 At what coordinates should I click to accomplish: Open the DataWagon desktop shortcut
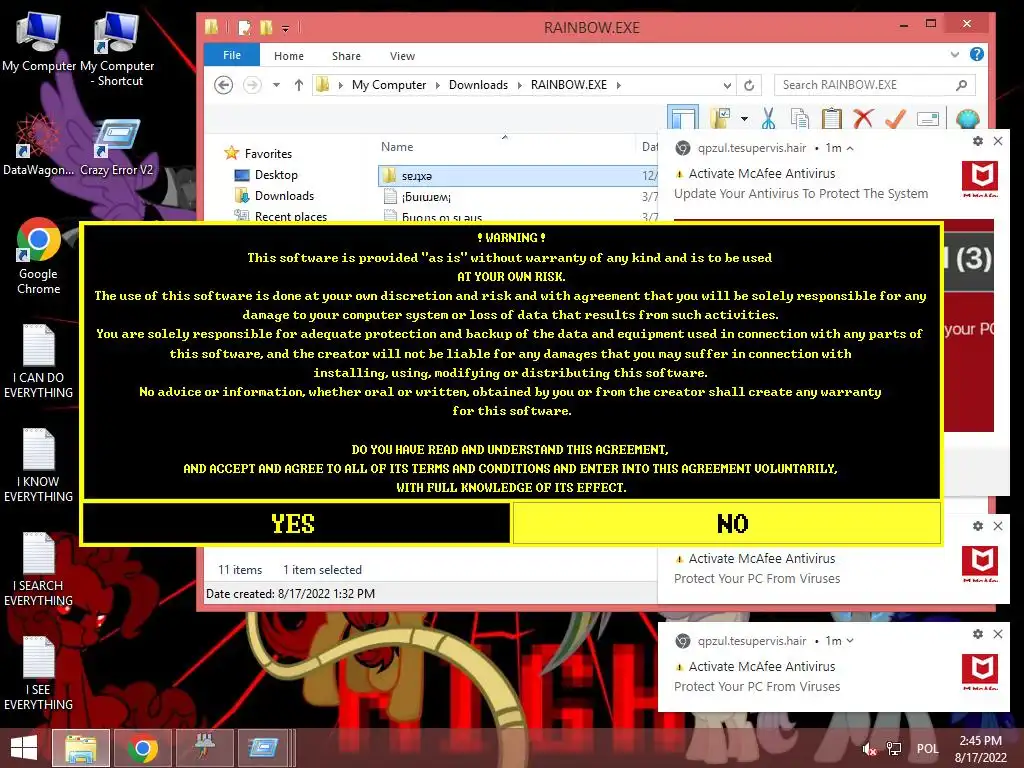coord(38,144)
